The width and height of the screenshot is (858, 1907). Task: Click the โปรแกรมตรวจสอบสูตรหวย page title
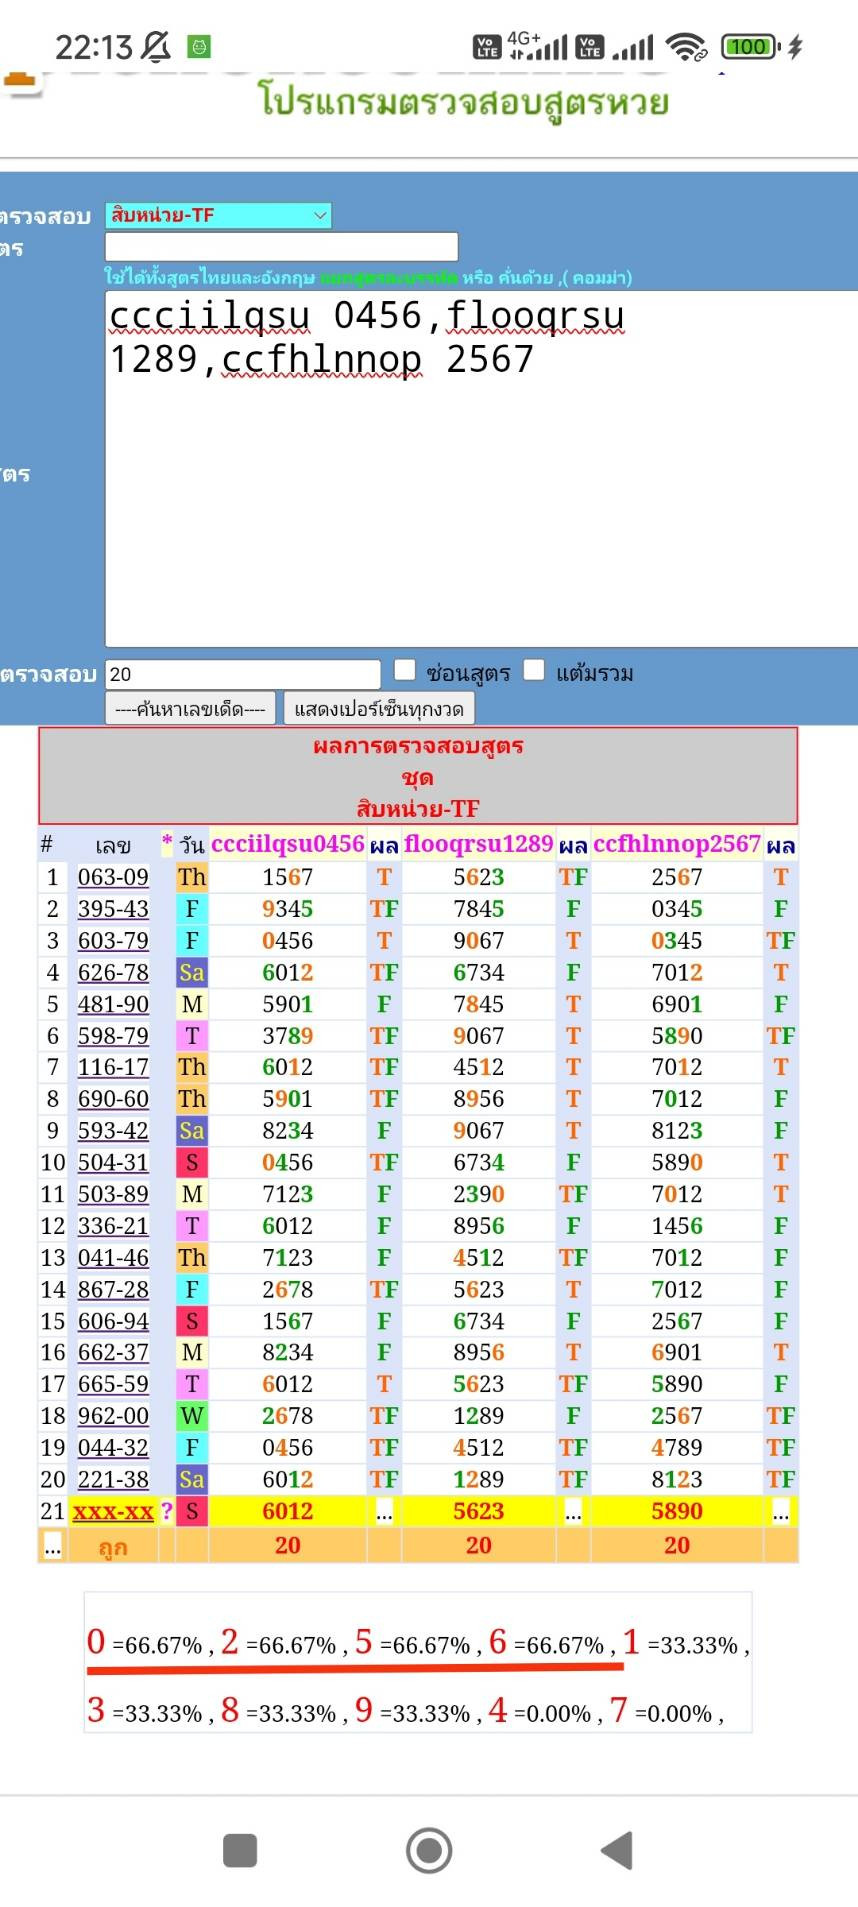point(463,104)
